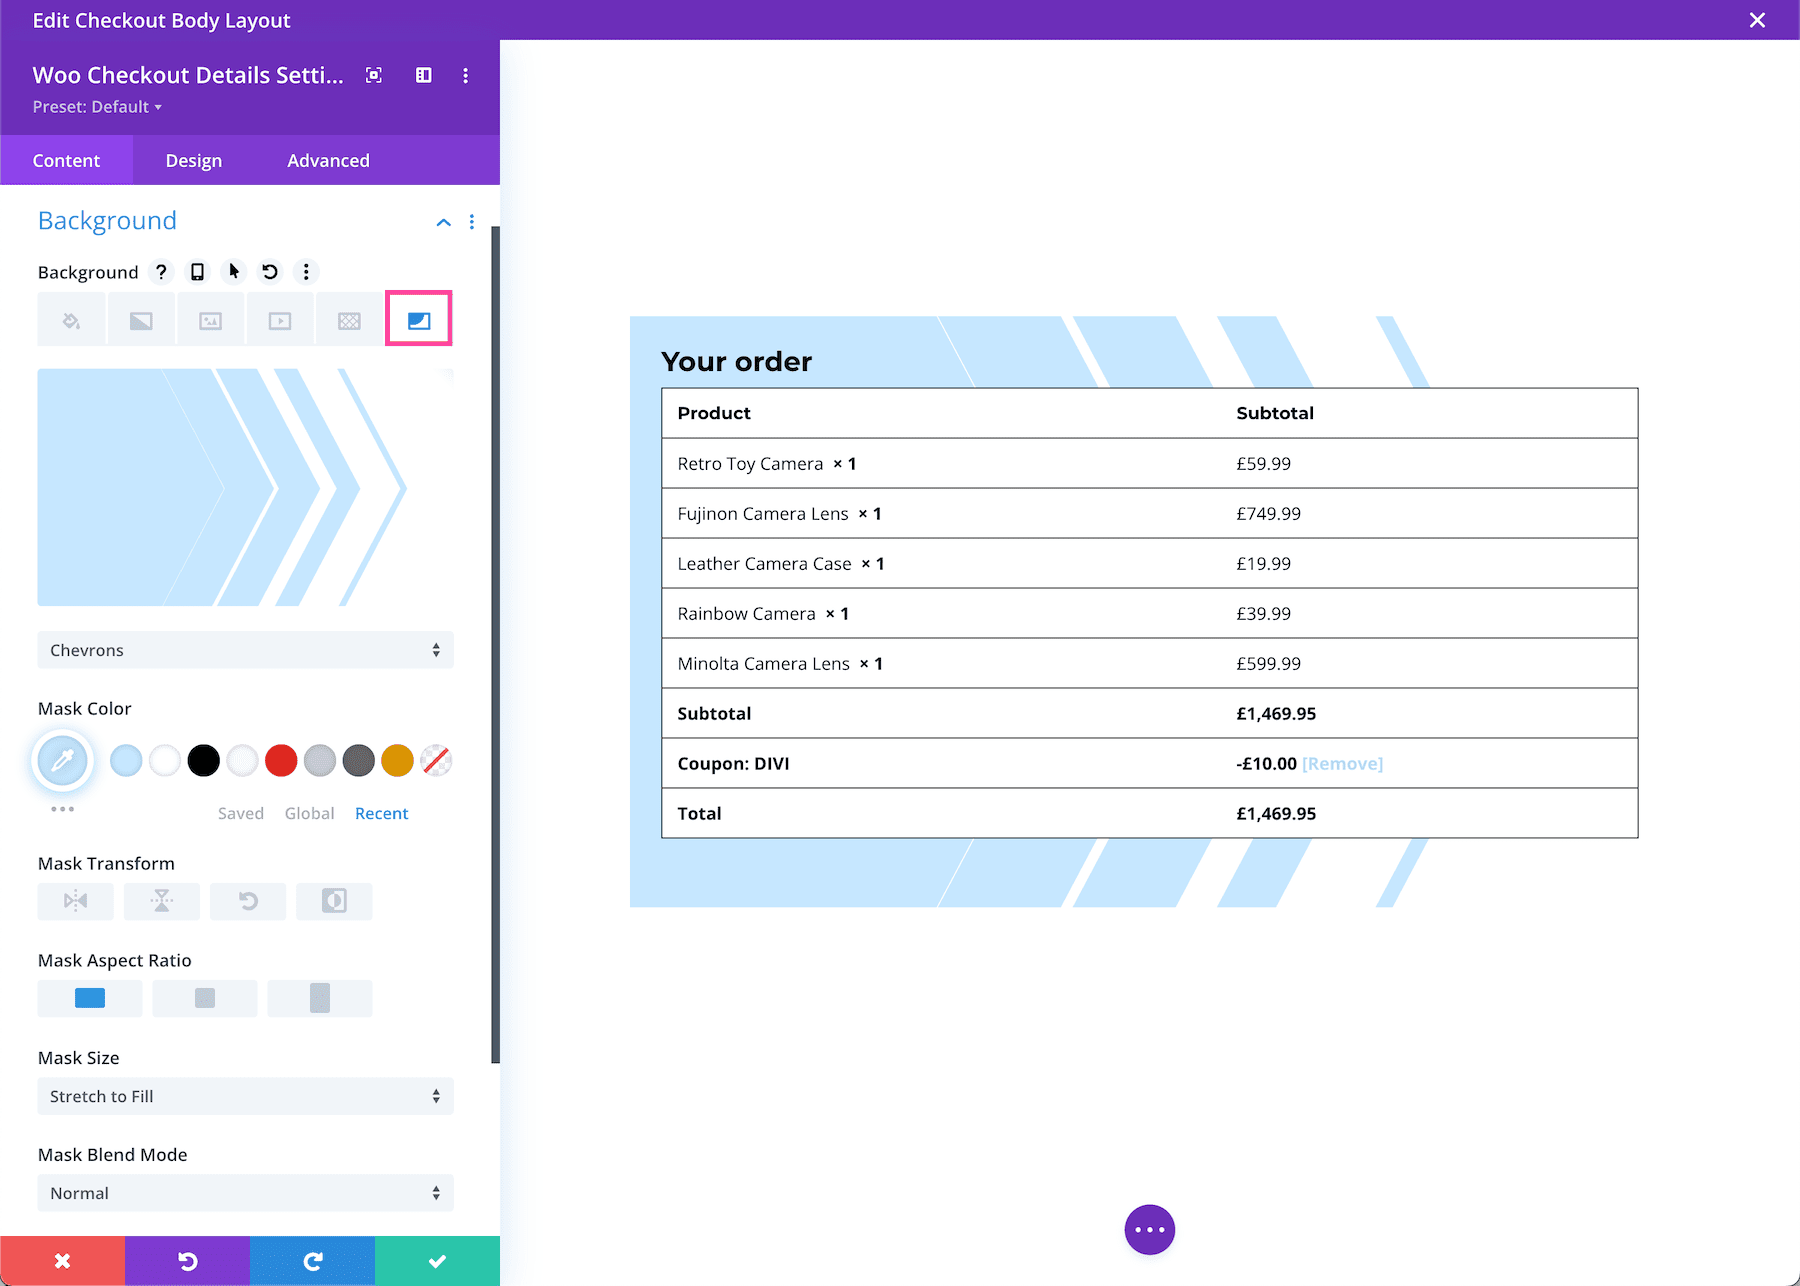Rotate the mask

(x=247, y=901)
